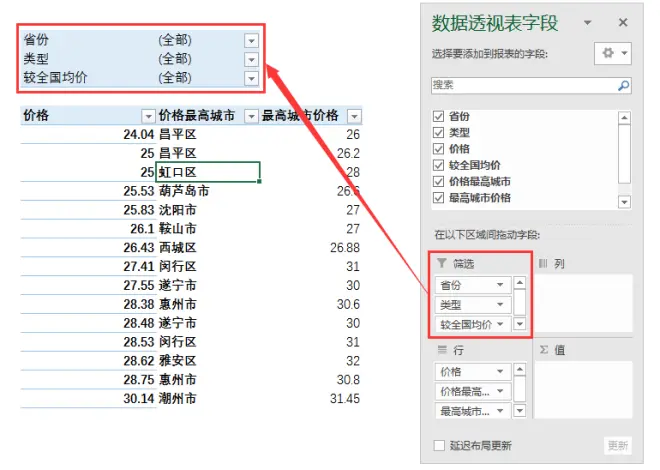Viewport: 660px width, 470px height.
Task: Uncheck the 类型 field checkbox
Action: click(438, 133)
